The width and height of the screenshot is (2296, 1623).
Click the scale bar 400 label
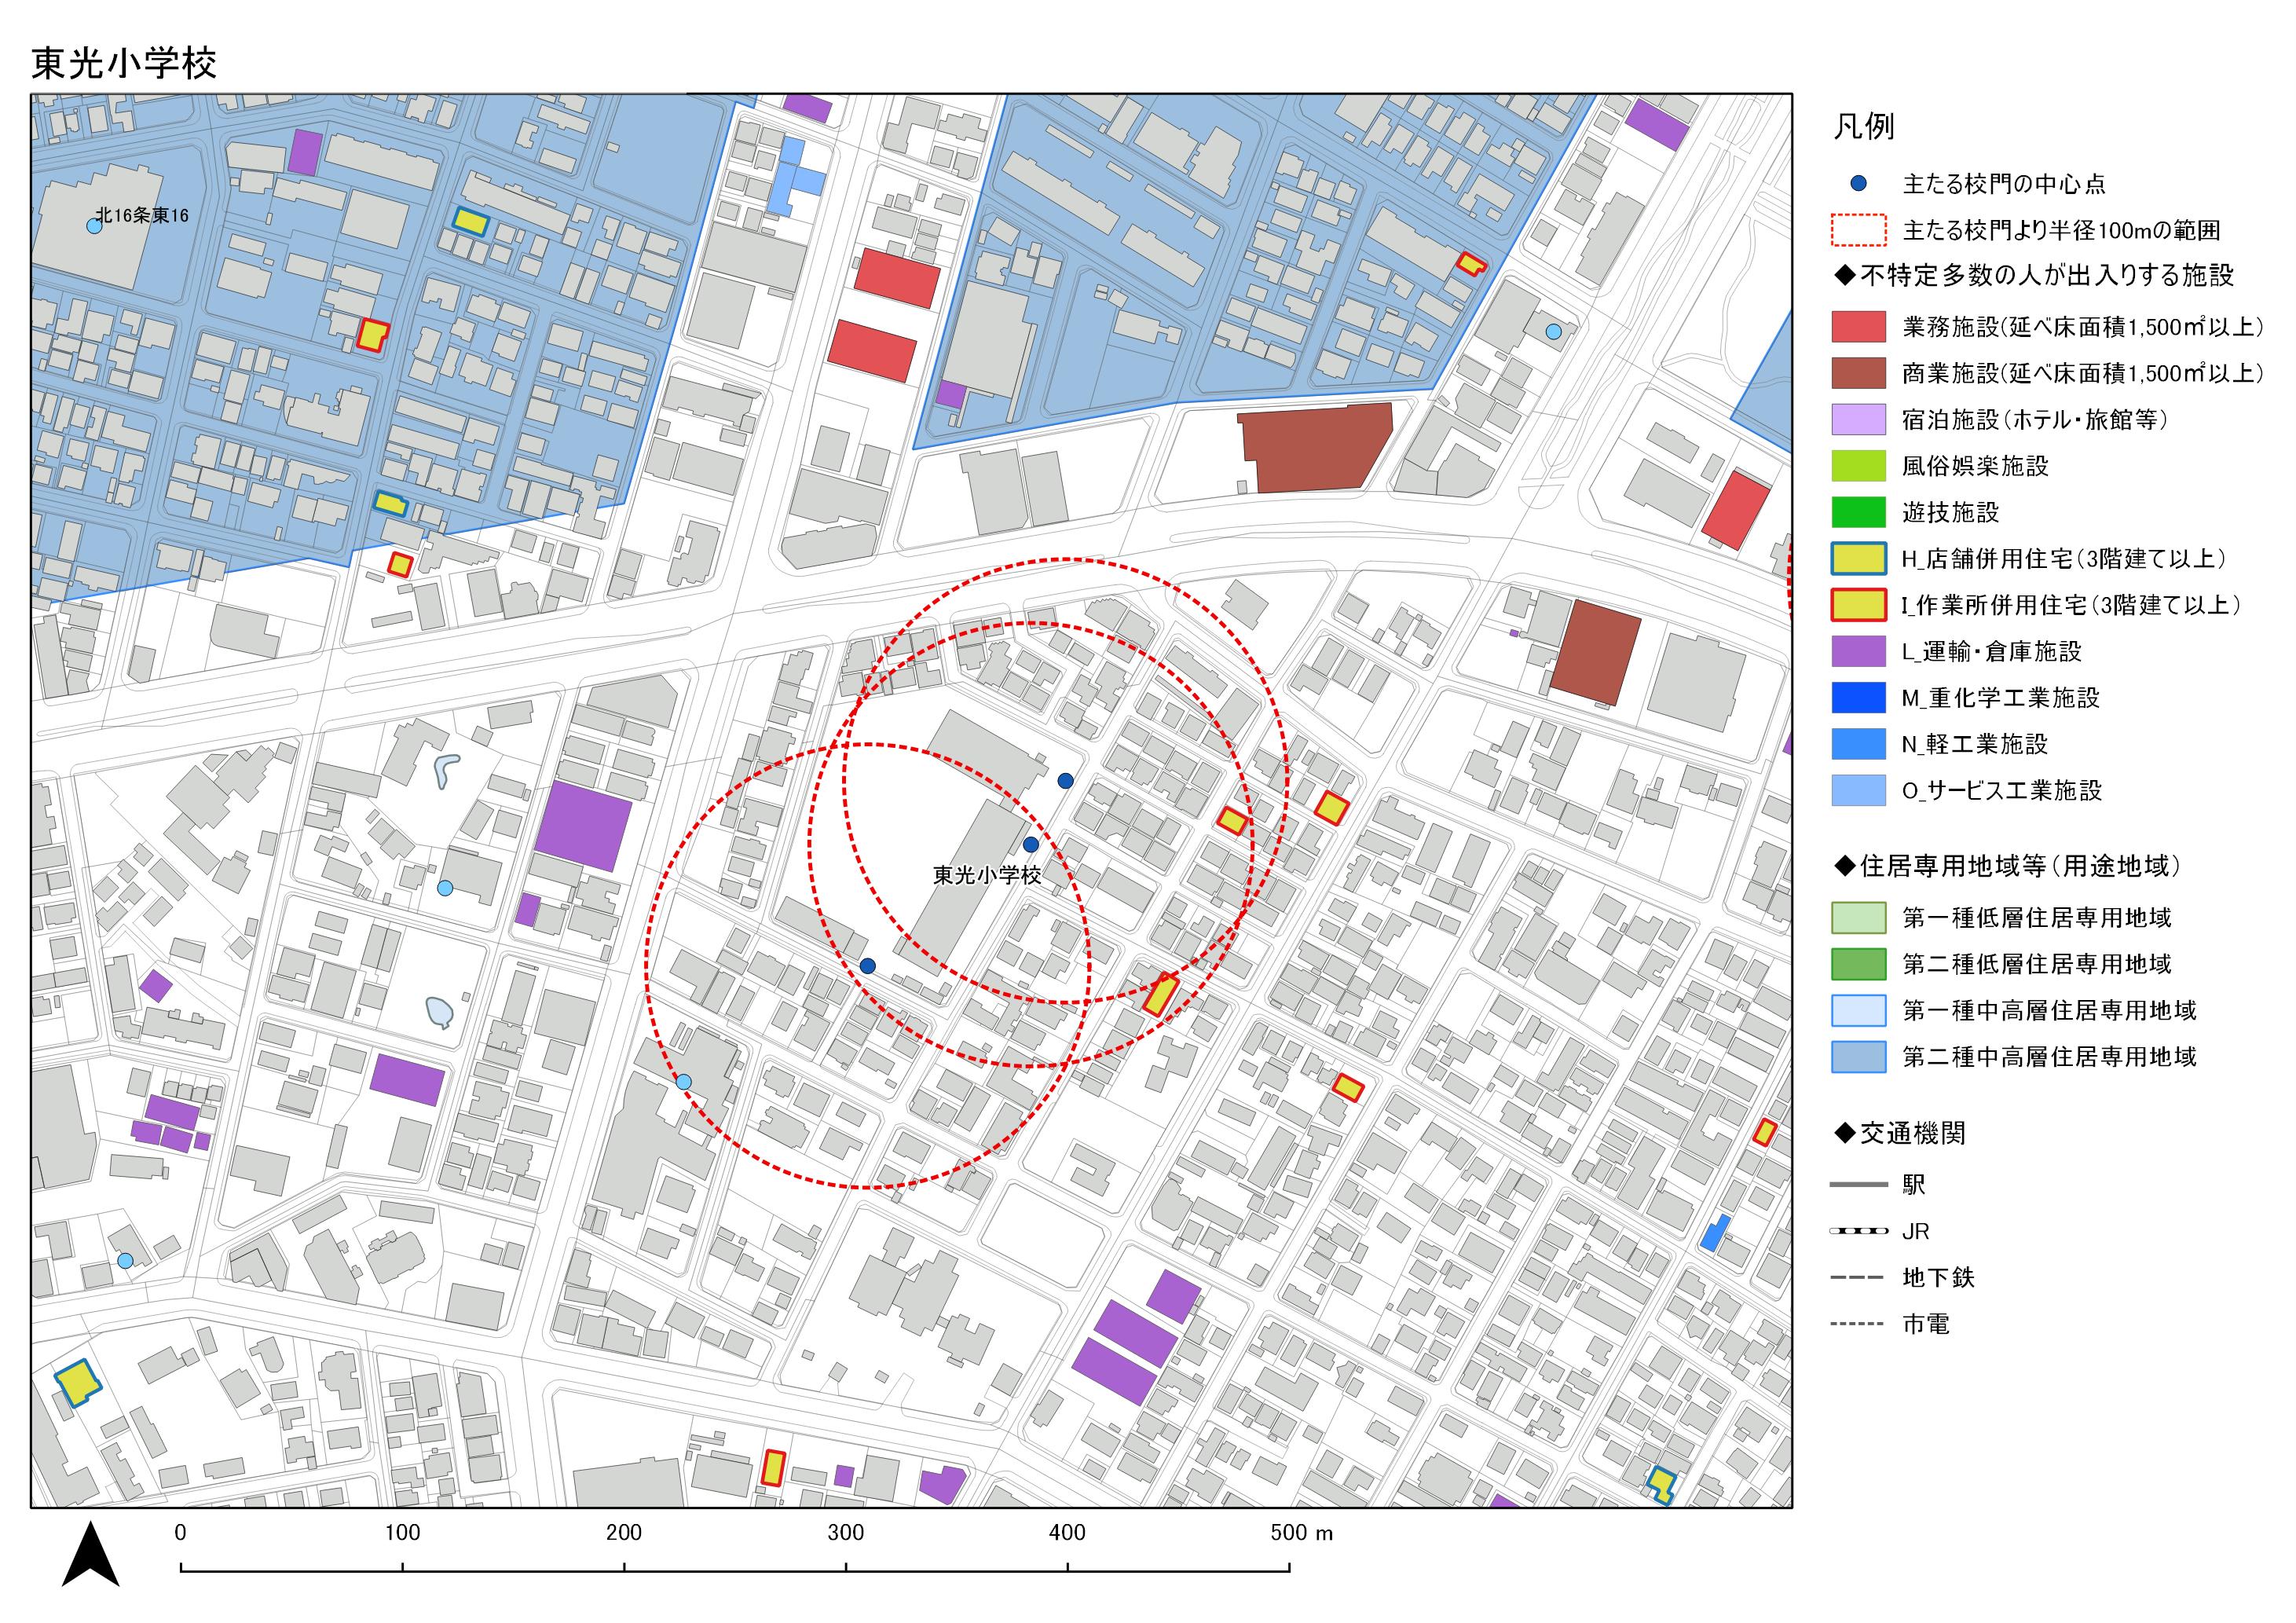click(1067, 1533)
